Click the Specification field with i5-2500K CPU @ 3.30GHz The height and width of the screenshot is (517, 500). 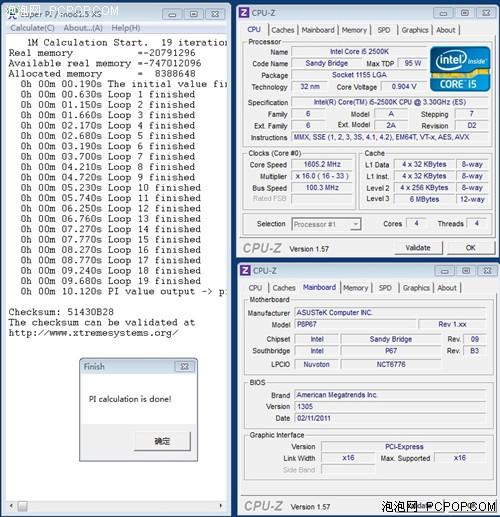click(x=390, y=102)
